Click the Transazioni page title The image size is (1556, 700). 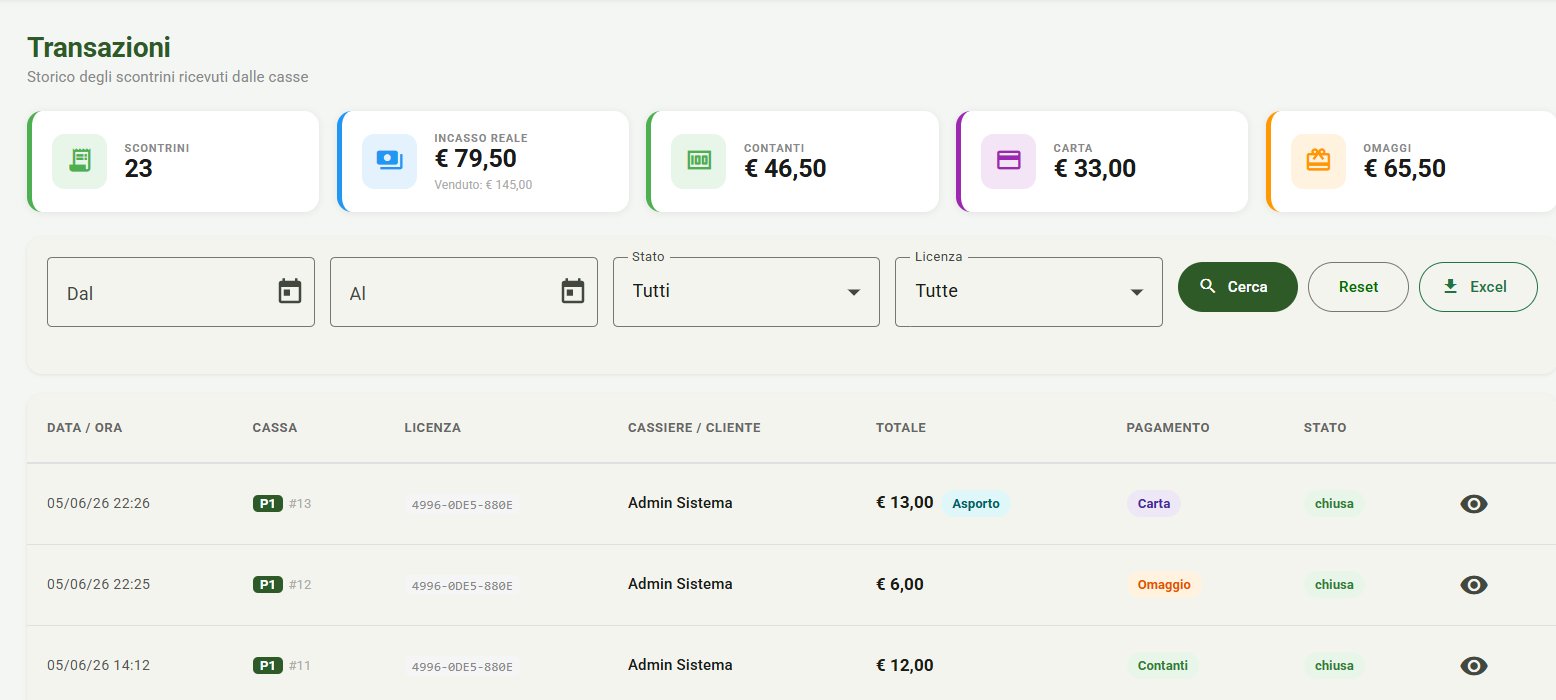coord(99,47)
